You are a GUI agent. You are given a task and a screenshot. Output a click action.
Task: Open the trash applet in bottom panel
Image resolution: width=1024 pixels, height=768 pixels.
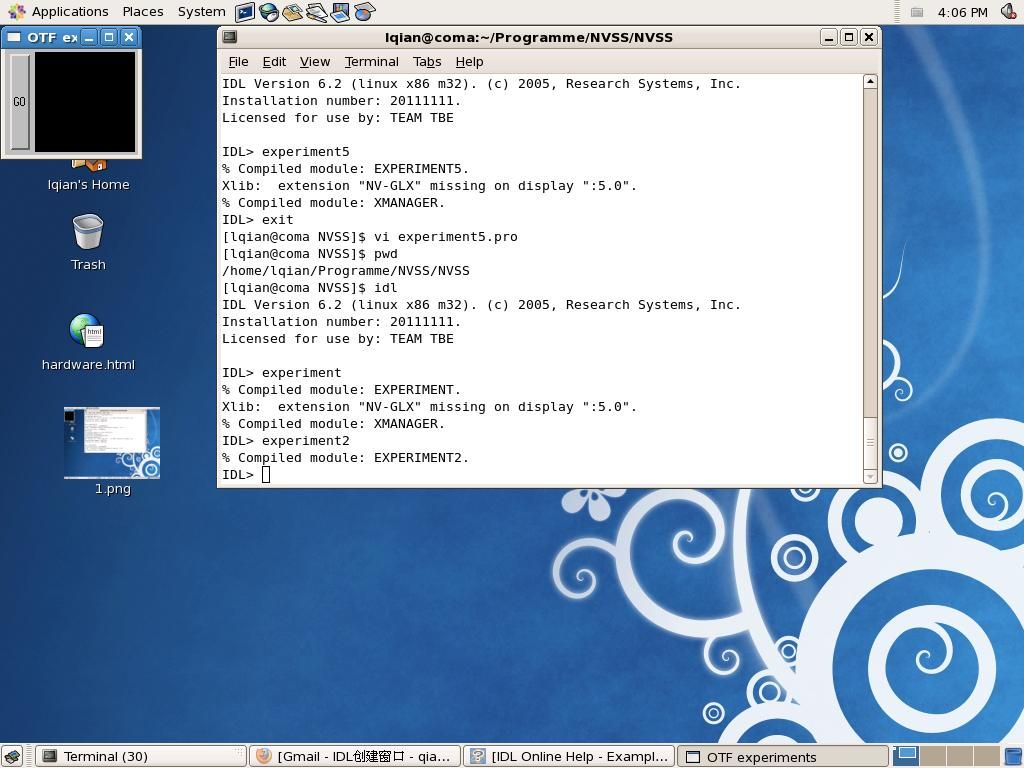[x=1013, y=757]
